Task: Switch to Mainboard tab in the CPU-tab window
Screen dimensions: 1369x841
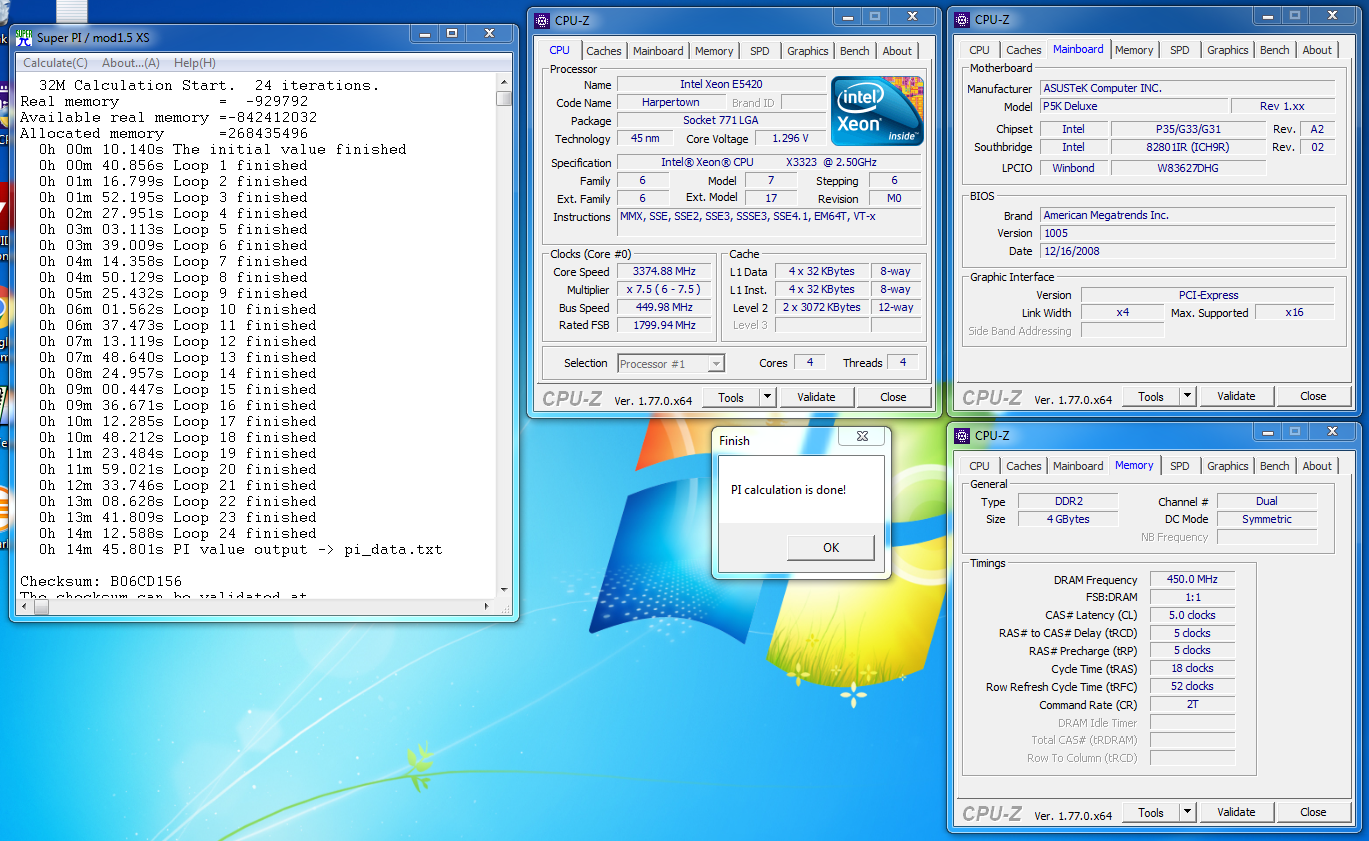Action: [658, 51]
